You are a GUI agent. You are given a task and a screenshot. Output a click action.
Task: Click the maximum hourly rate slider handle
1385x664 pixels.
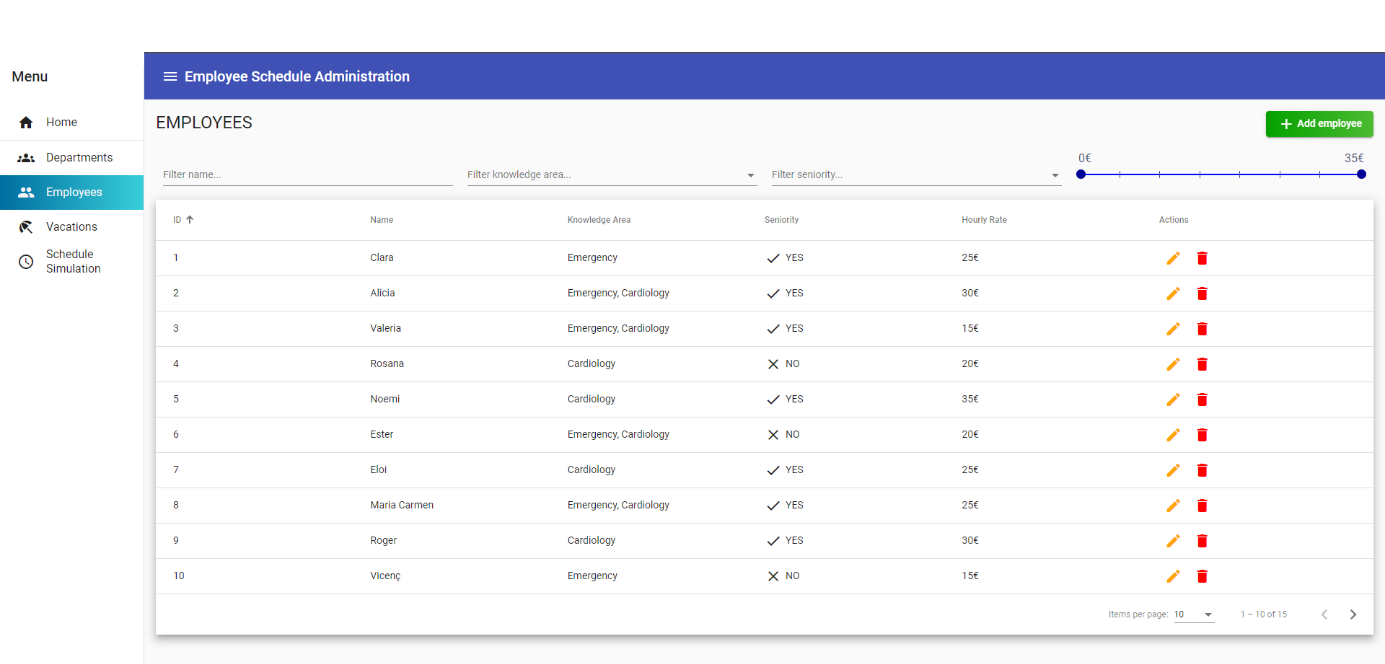[1361, 174]
